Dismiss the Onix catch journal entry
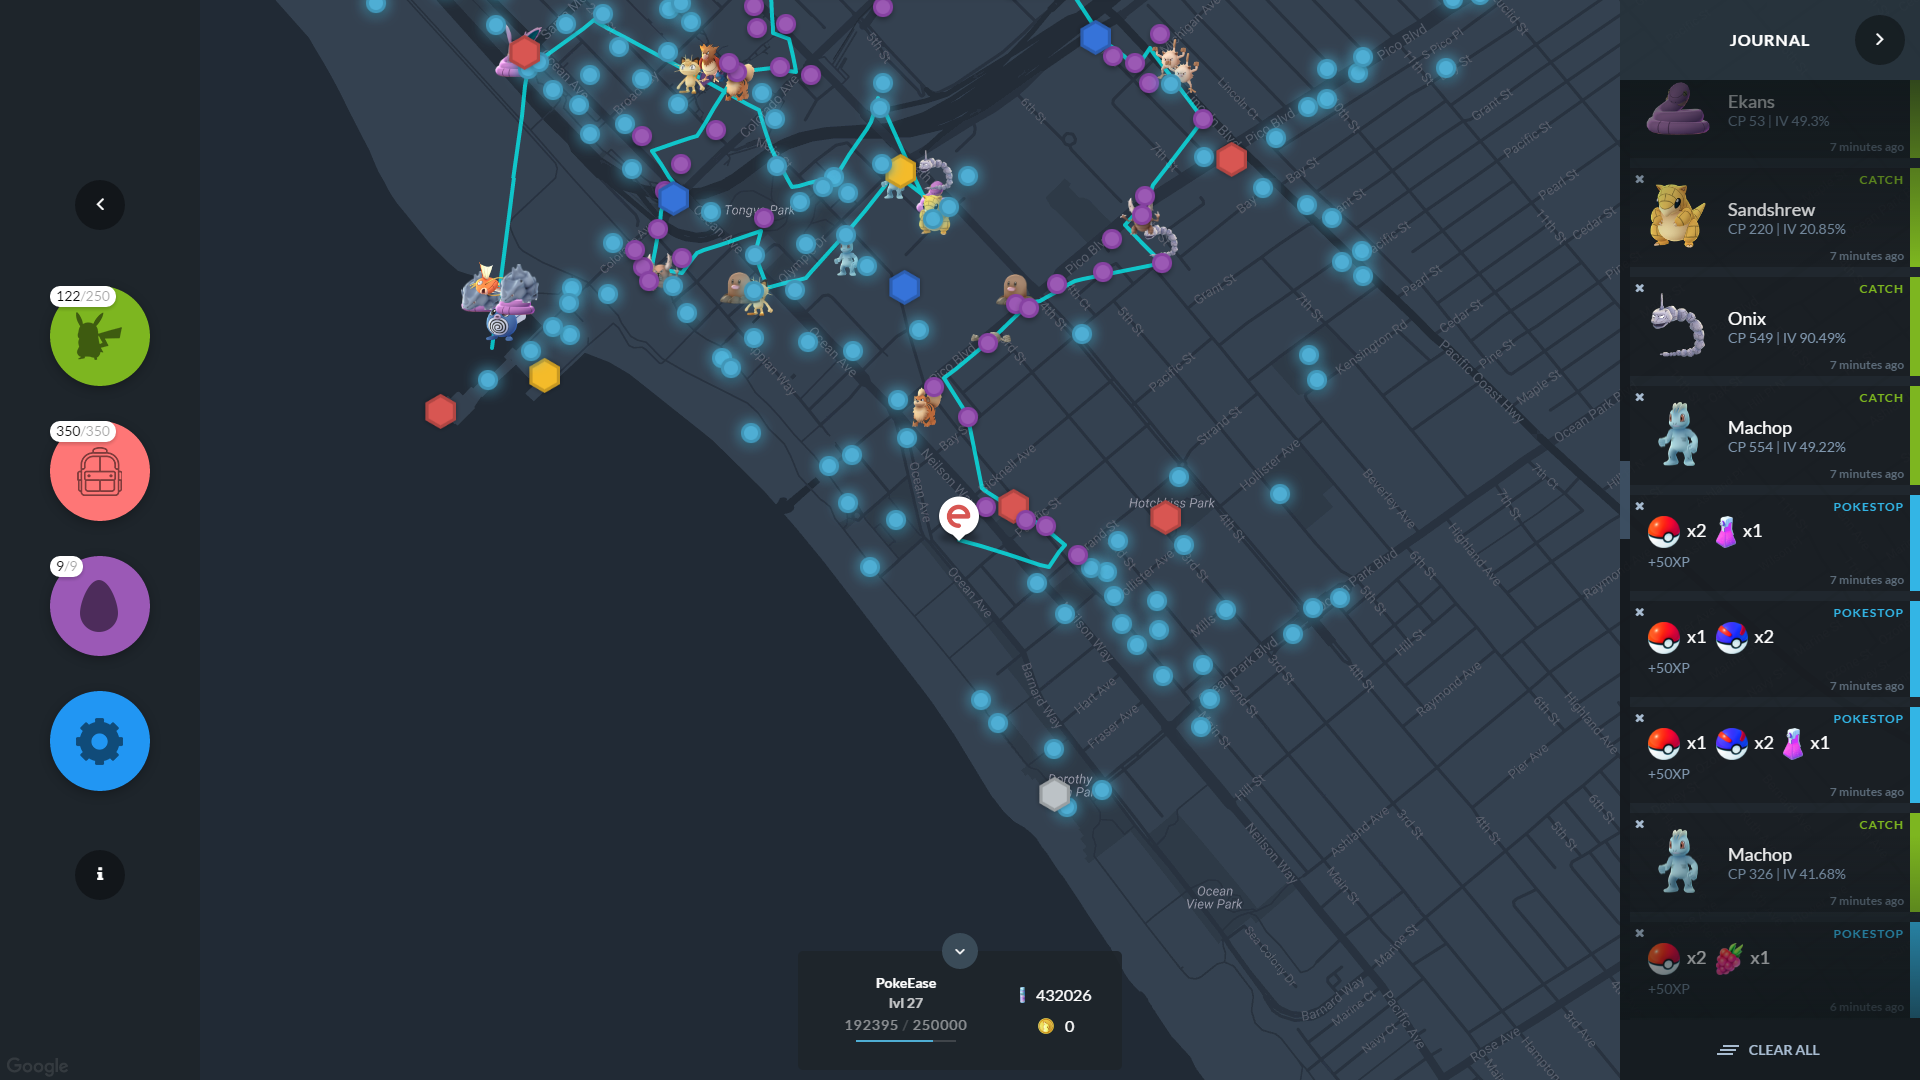Image resolution: width=1920 pixels, height=1080 pixels. (x=1640, y=289)
